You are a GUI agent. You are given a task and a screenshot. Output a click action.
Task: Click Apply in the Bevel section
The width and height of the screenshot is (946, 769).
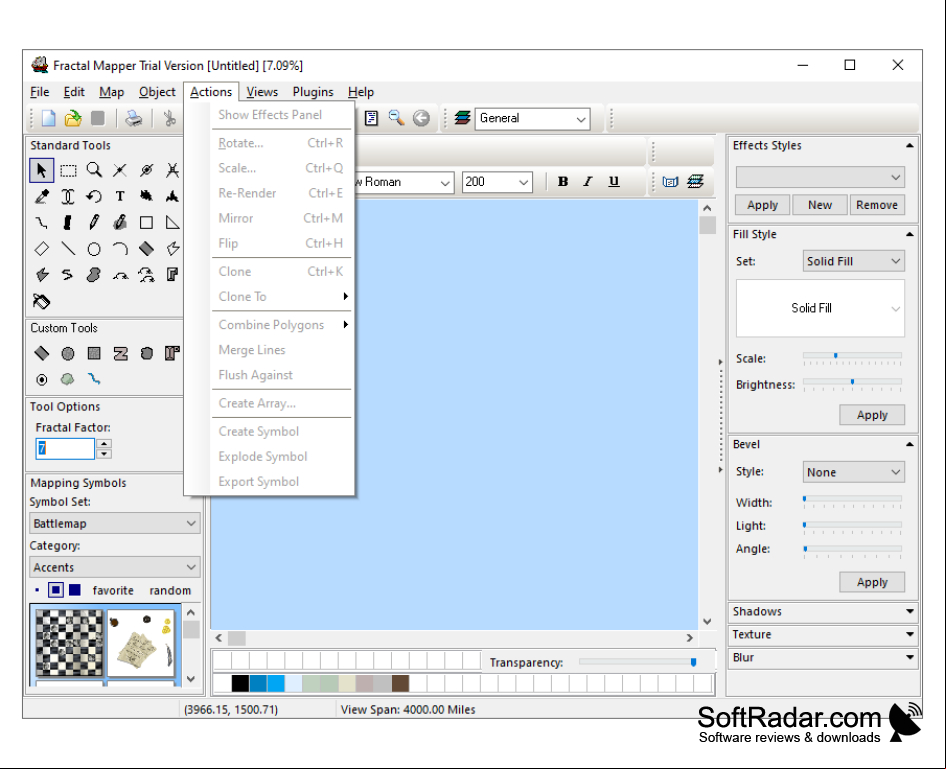click(872, 582)
